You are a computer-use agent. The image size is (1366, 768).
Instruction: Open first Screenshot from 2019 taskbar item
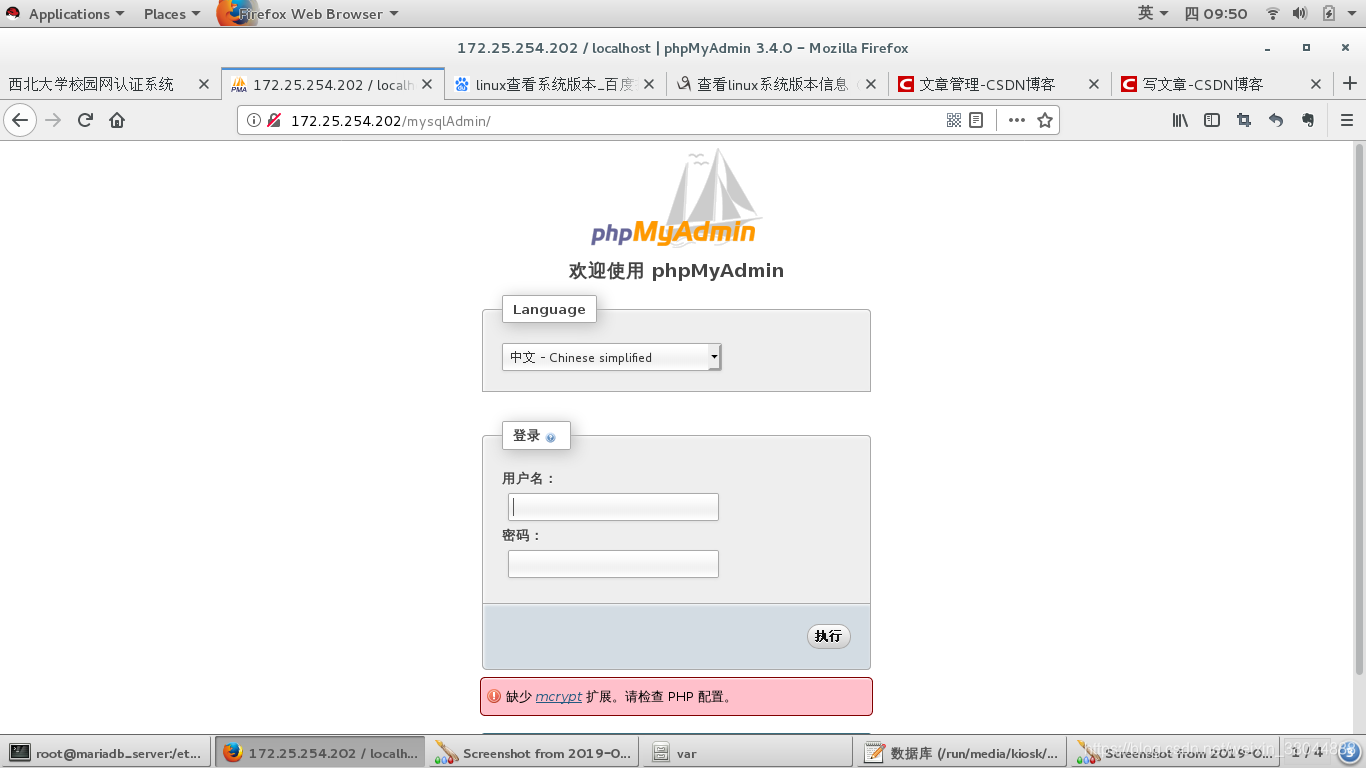(x=535, y=753)
